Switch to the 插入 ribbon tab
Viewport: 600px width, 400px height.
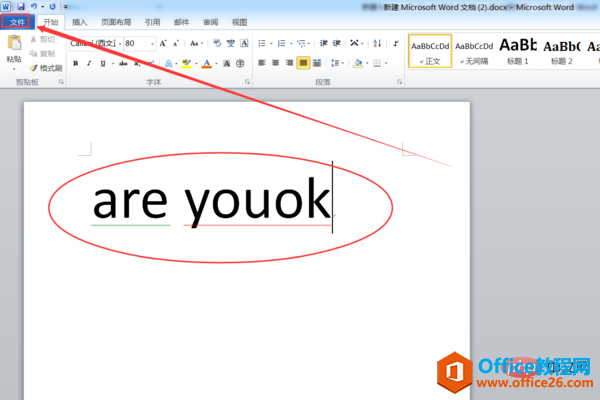[x=80, y=22]
